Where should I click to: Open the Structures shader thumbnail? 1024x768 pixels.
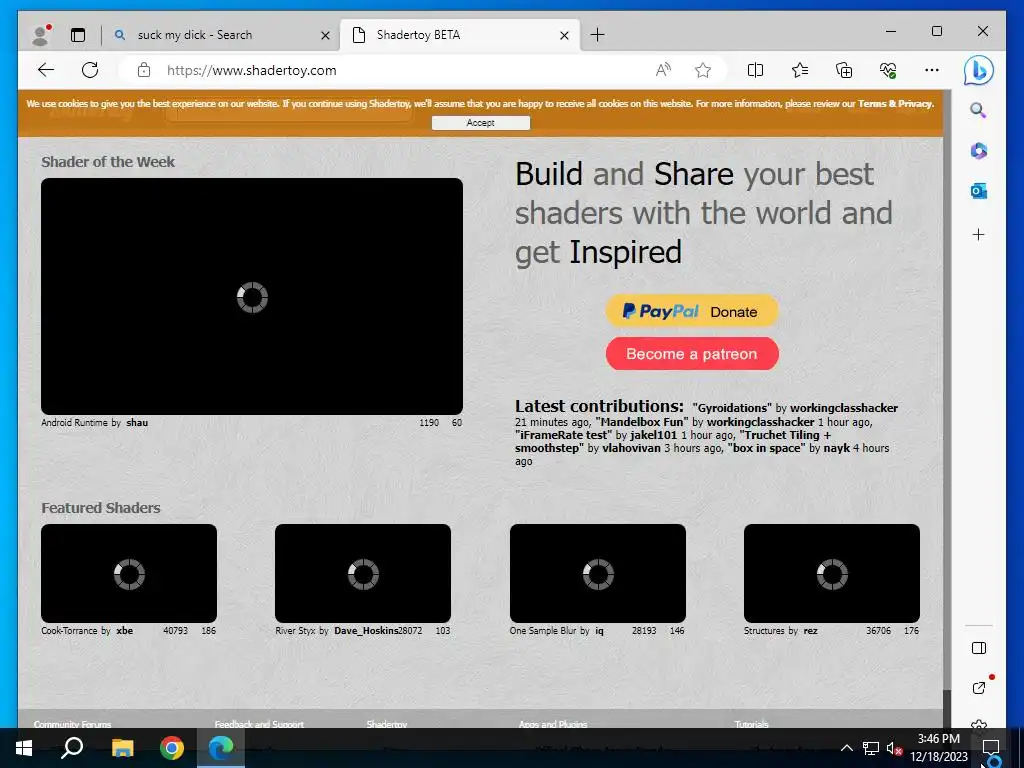[832, 573]
